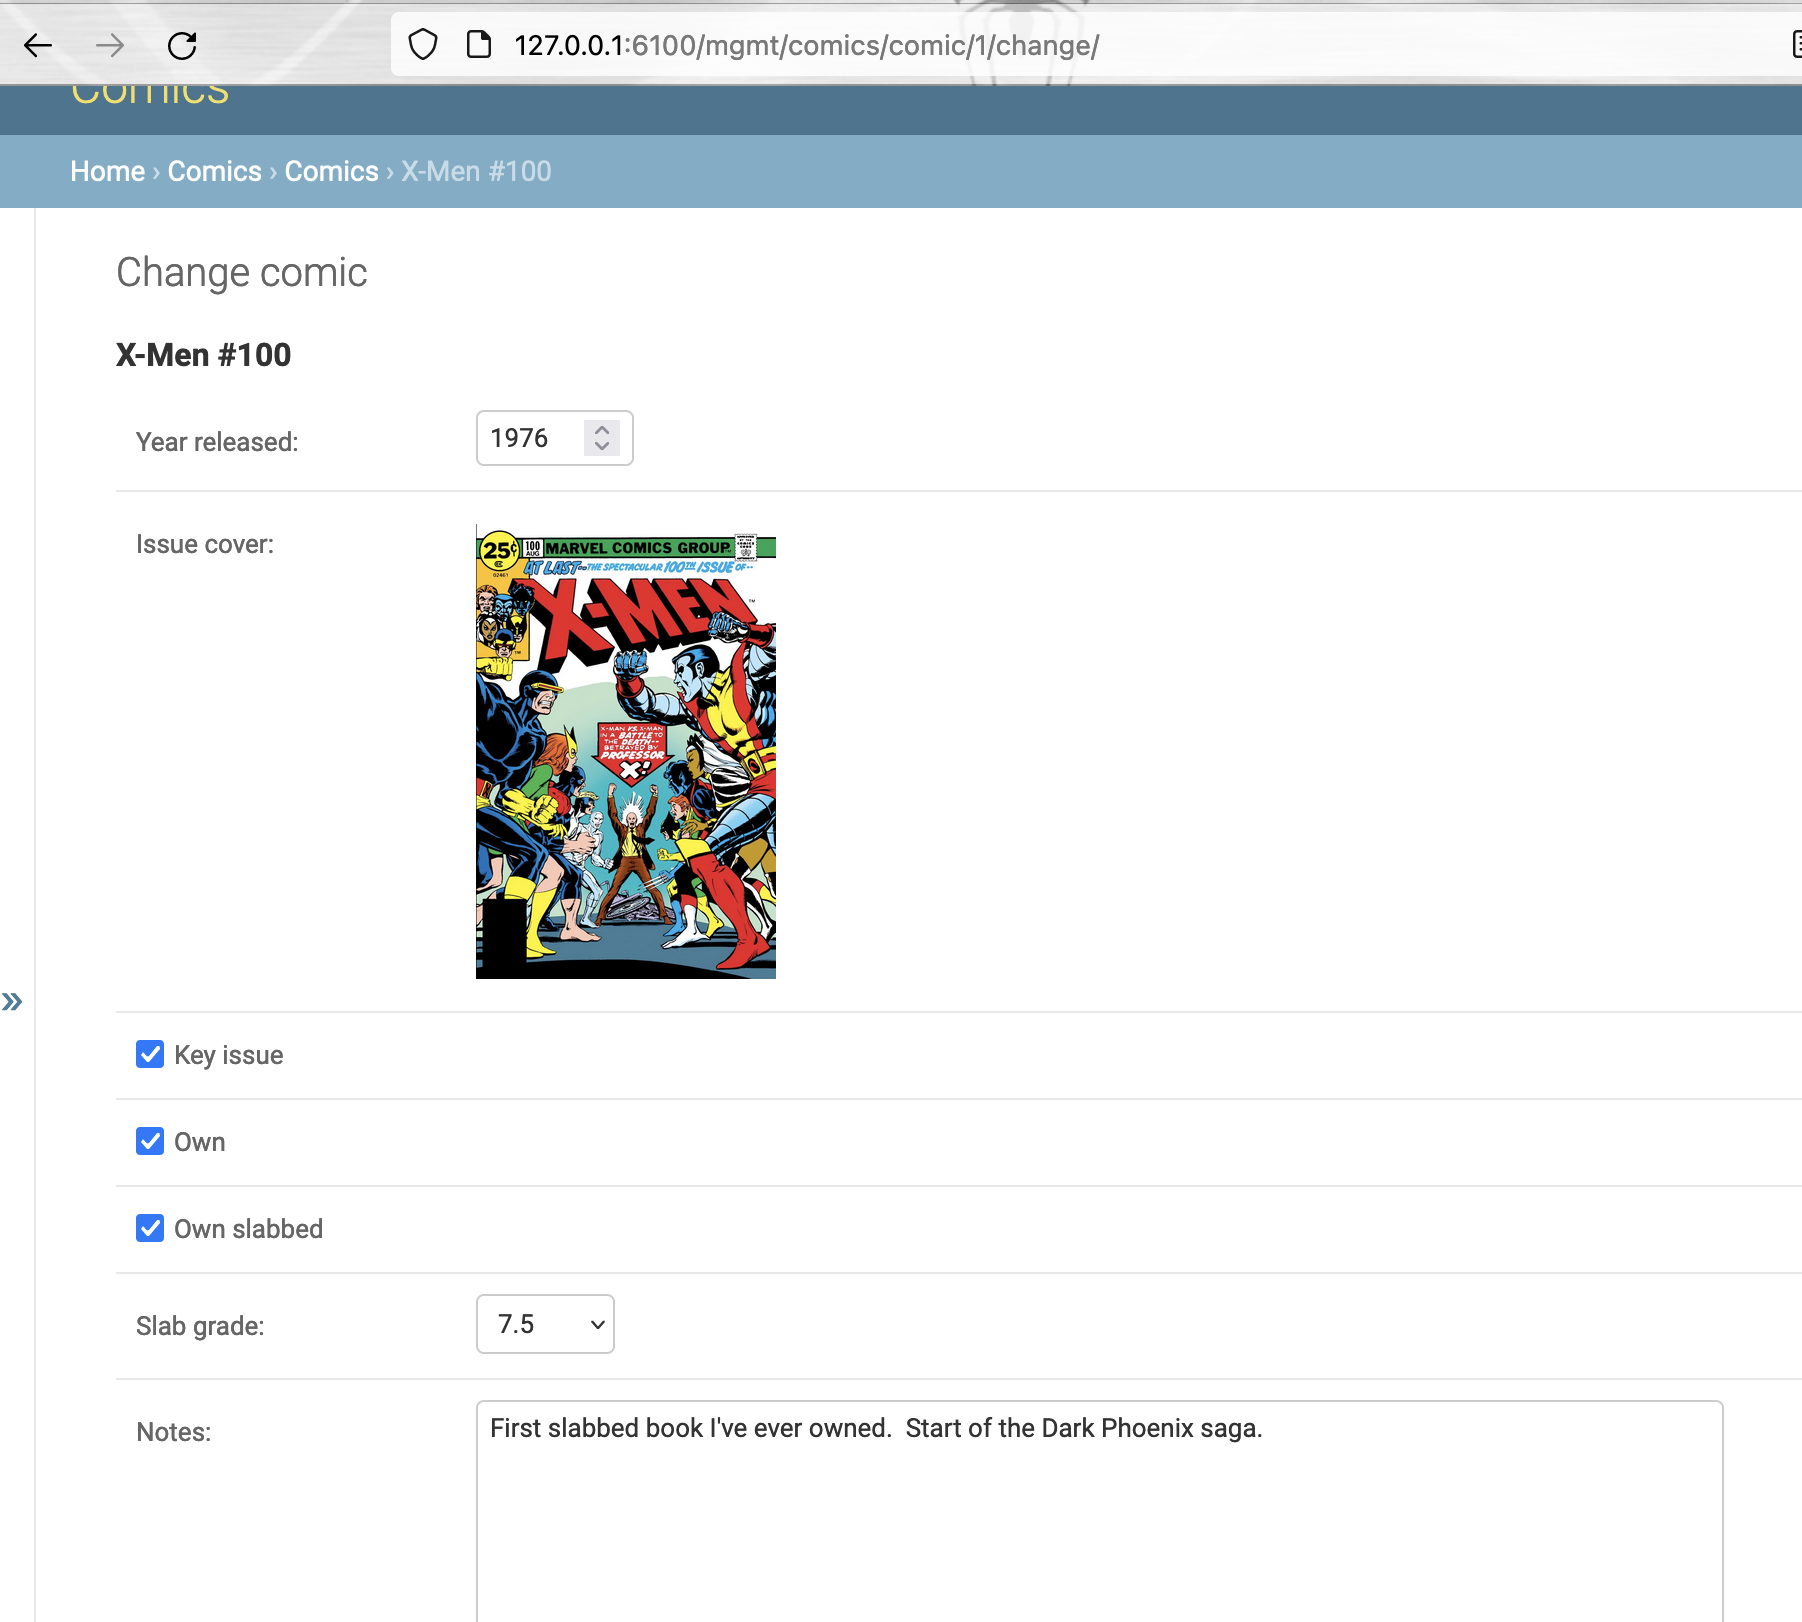This screenshot has height=1622, width=1802.
Task: Open the X-Men issue cover image
Action: point(626,752)
